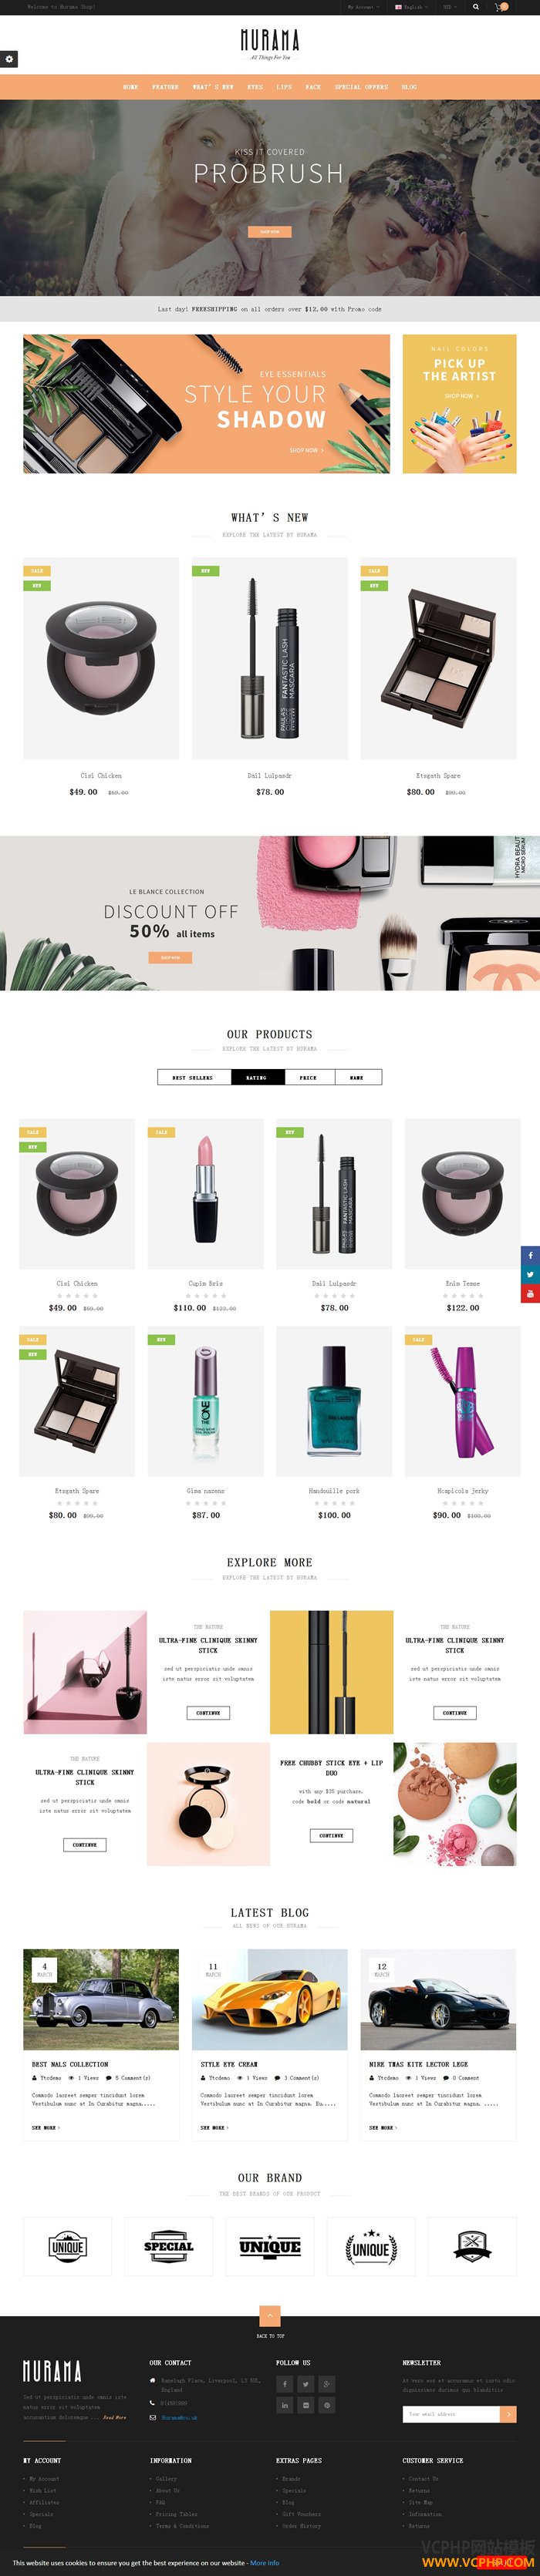Open the settings gear panel
Screen dimensions: 540x2576
pyautogui.click(x=9, y=59)
